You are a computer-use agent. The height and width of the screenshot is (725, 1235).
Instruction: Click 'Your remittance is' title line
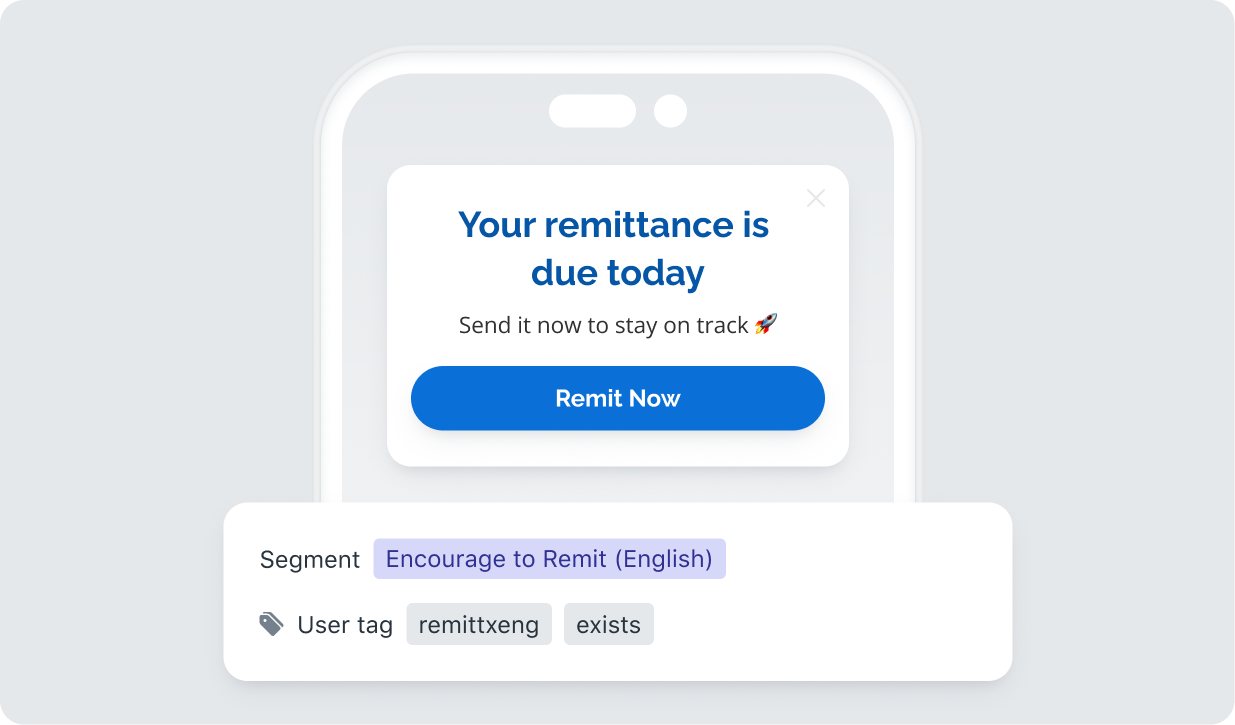click(614, 225)
